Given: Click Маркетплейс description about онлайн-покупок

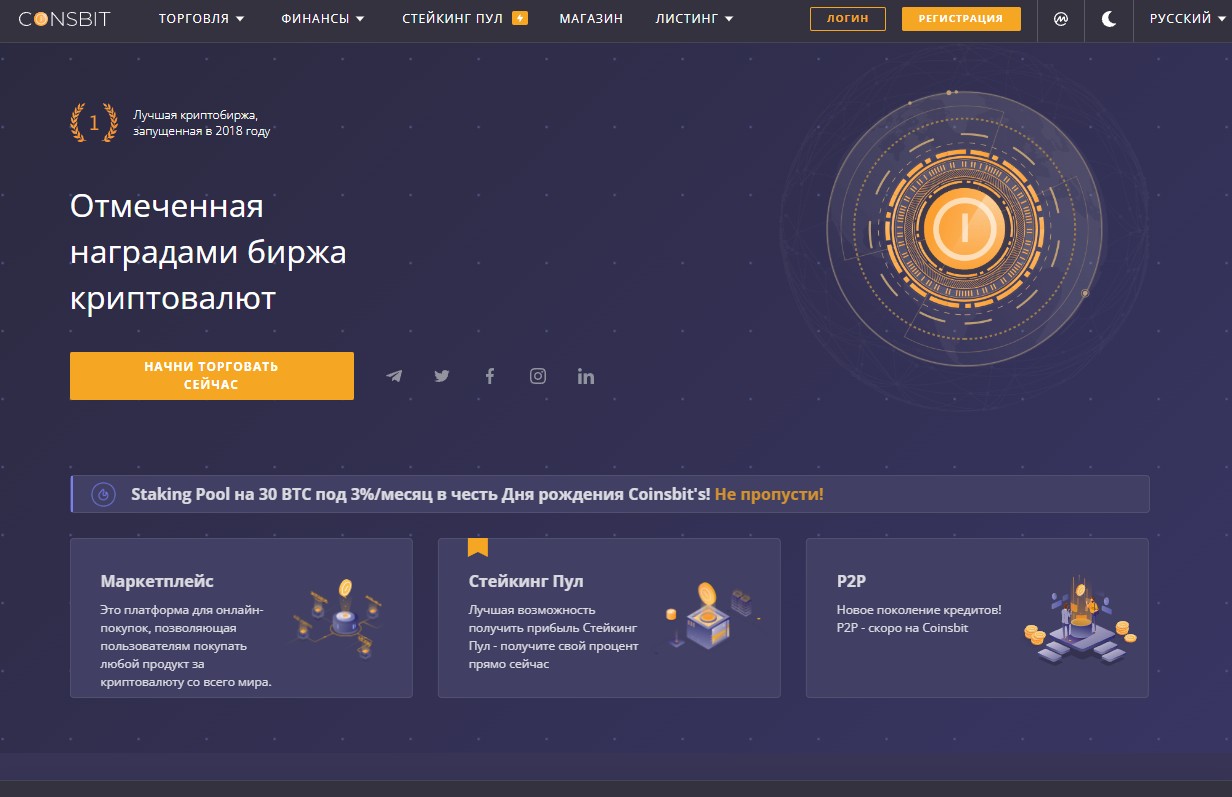Looking at the screenshot, I should (186, 646).
